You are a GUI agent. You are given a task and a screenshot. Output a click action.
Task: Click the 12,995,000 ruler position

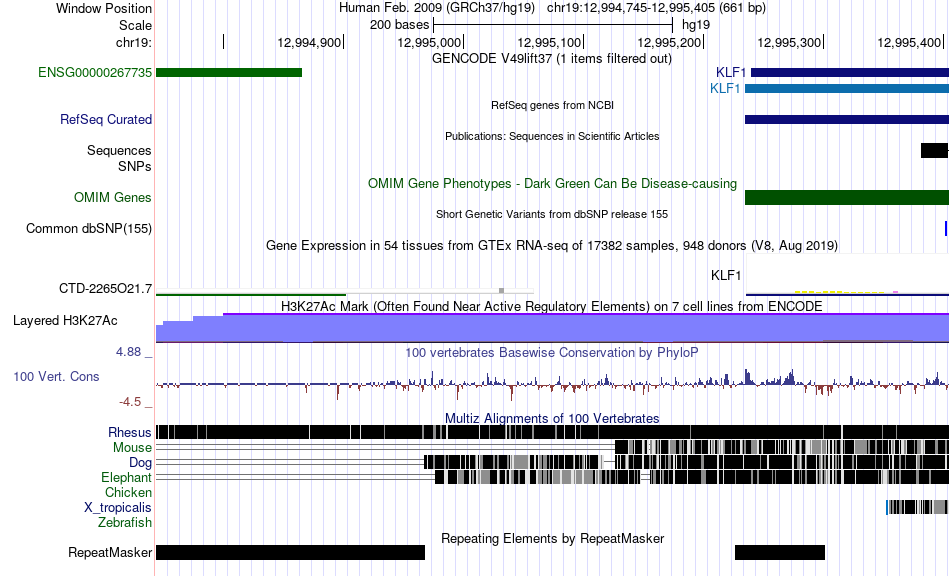coord(430,42)
